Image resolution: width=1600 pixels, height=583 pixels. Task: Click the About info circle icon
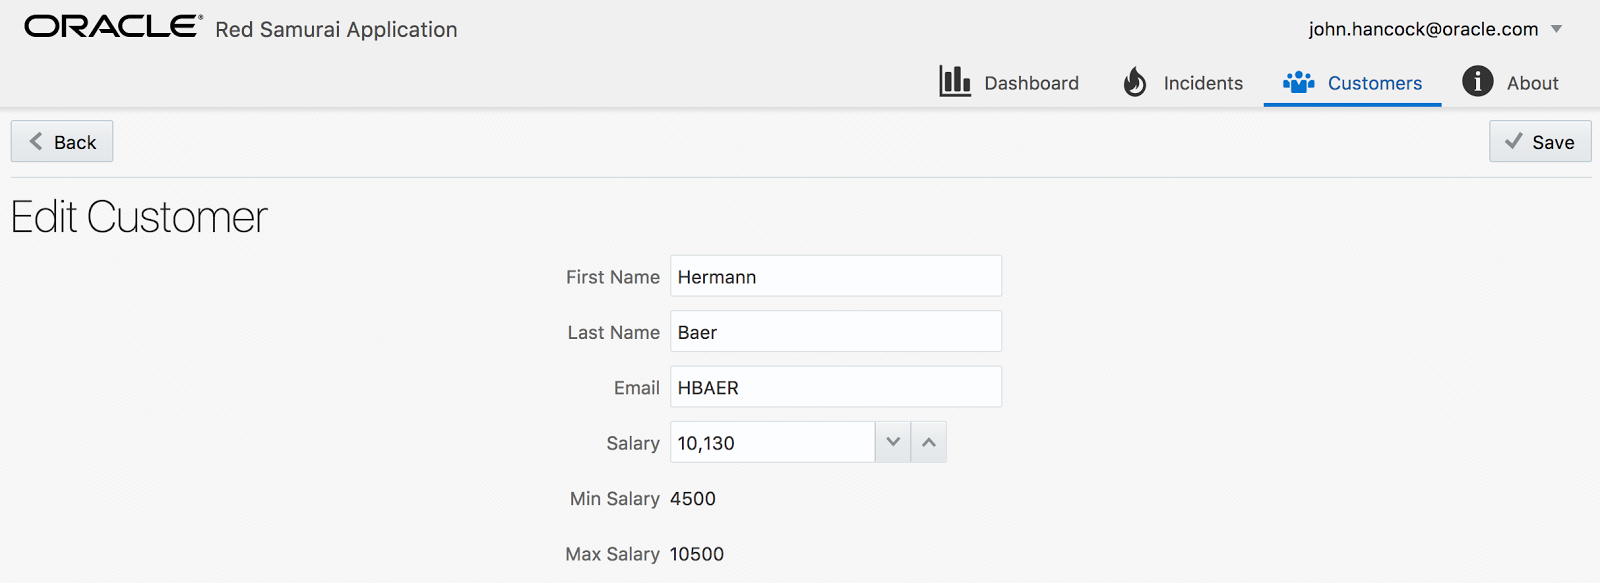click(1477, 81)
